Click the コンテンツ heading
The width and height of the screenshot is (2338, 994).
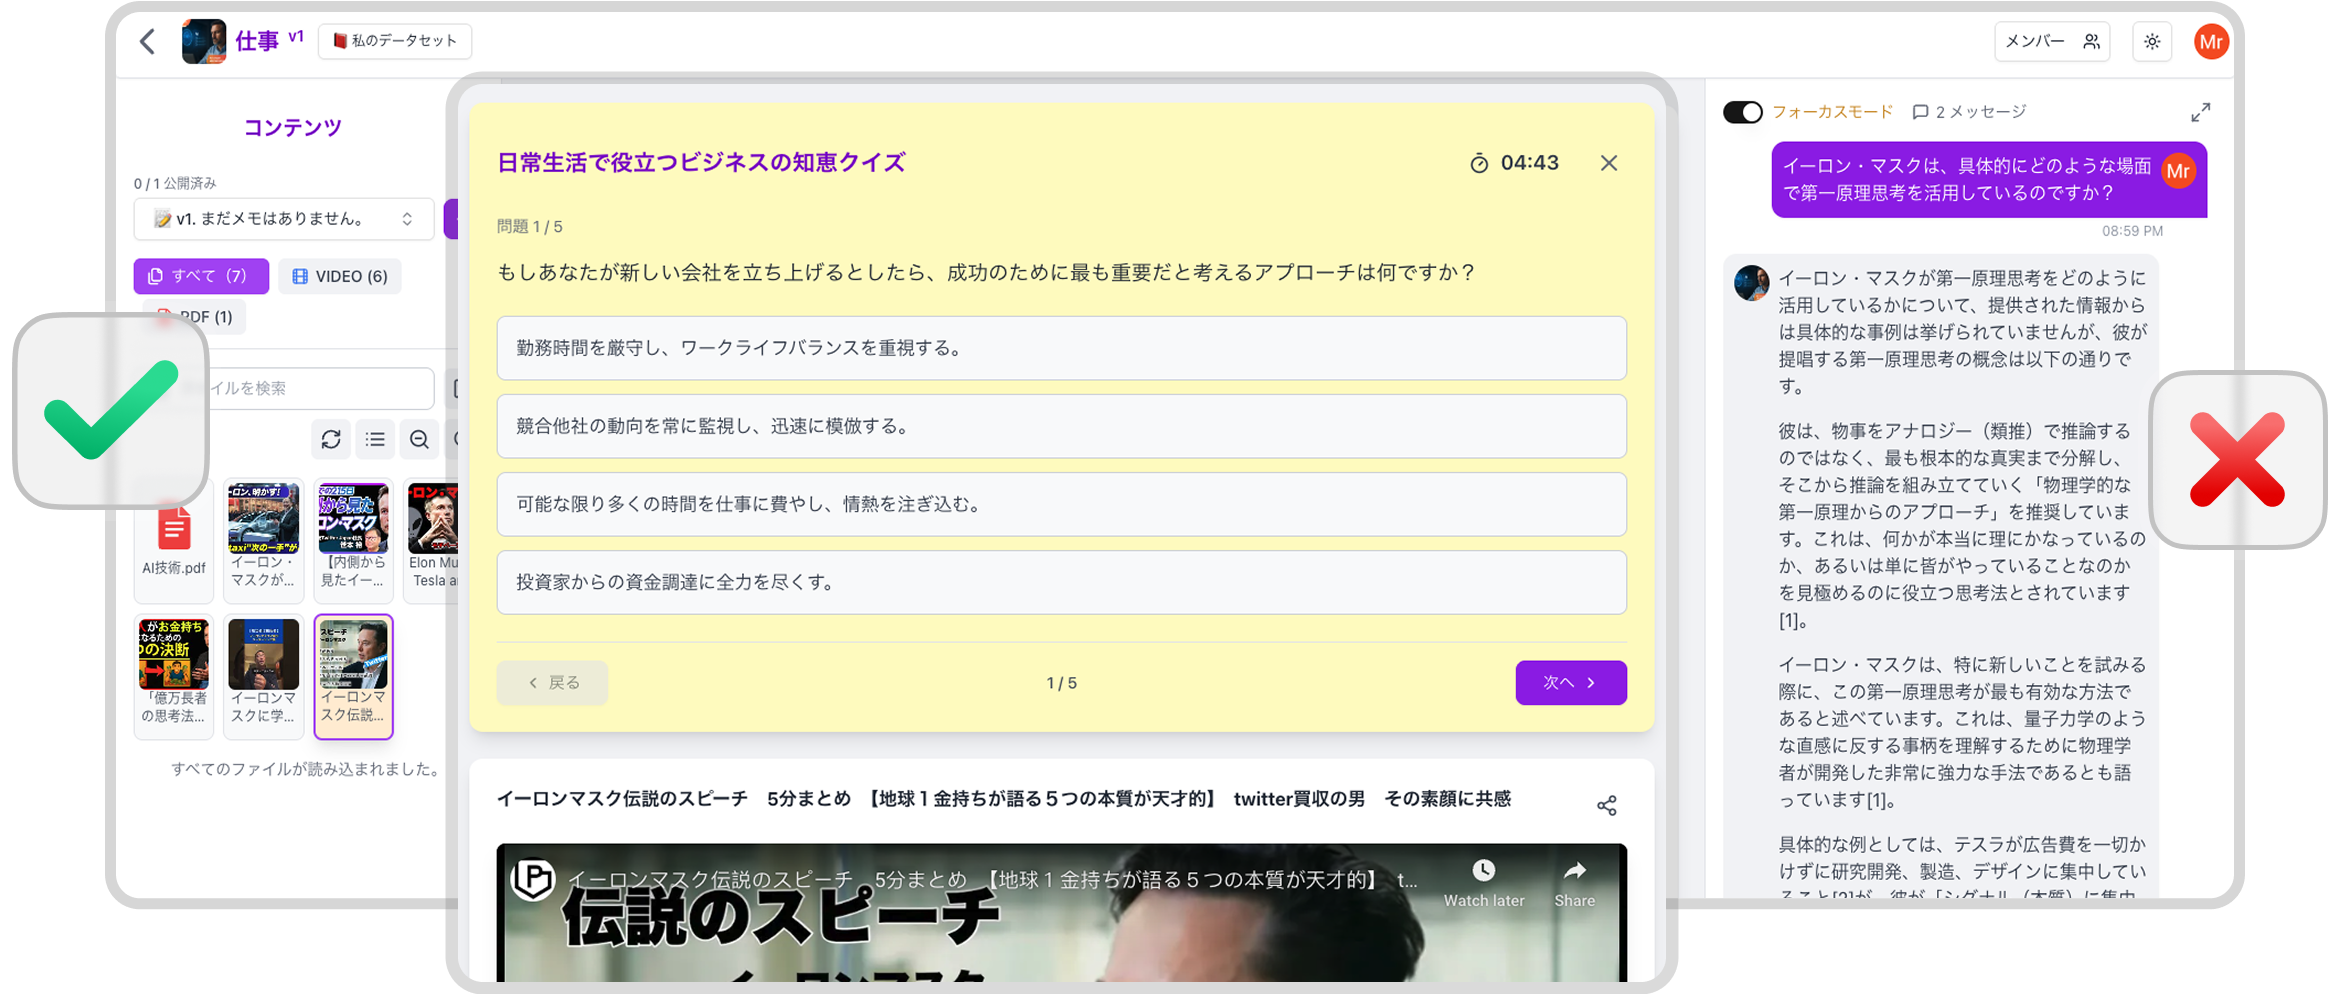pyautogui.click(x=292, y=127)
